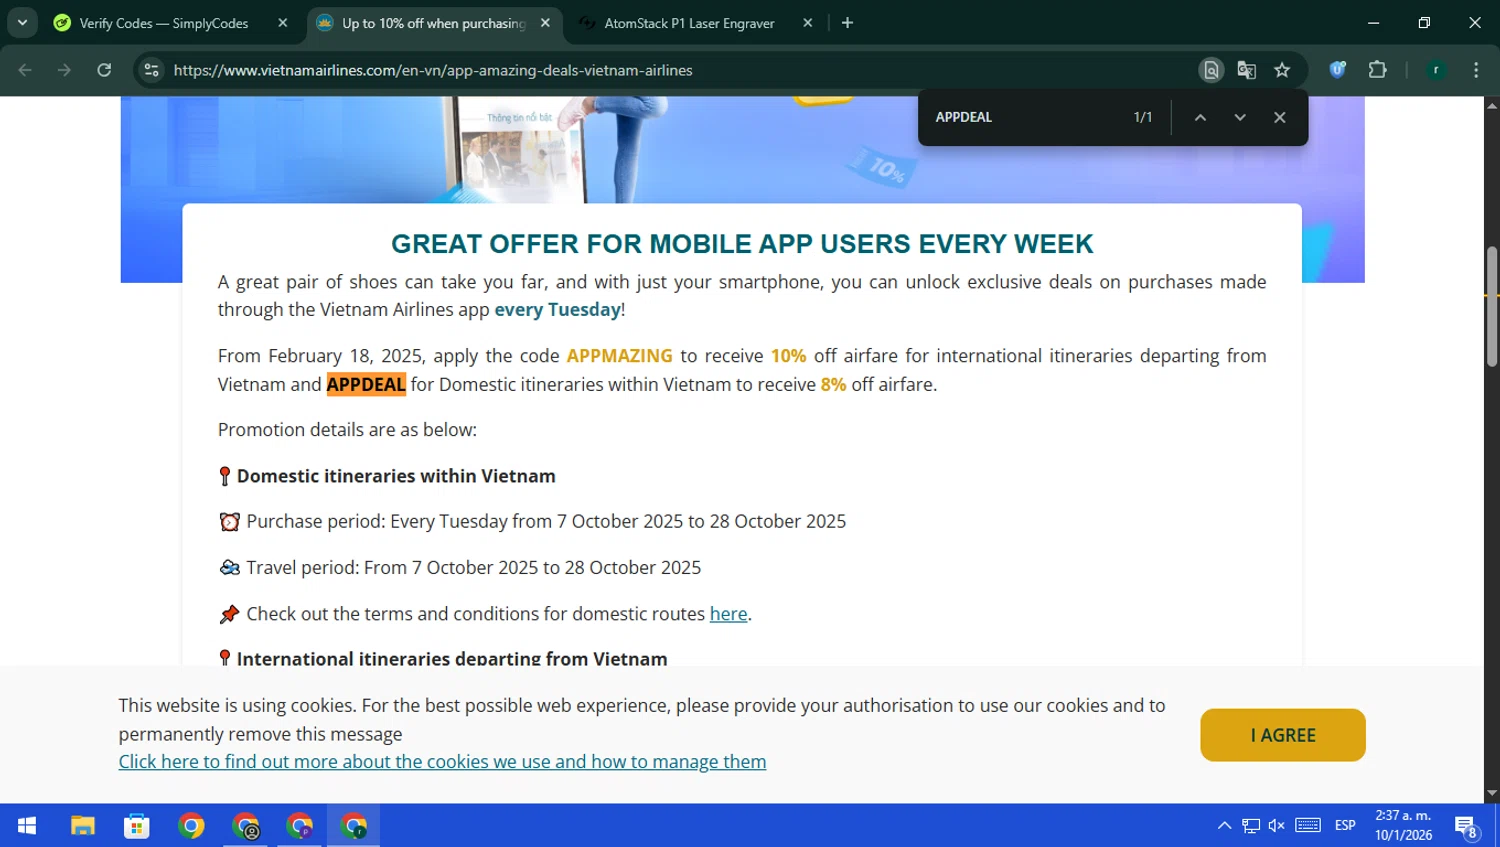The image size is (1500, 847).
Task: Open File Explorer from taskbar
Action: pyautogui.click(x=83, y=825)
